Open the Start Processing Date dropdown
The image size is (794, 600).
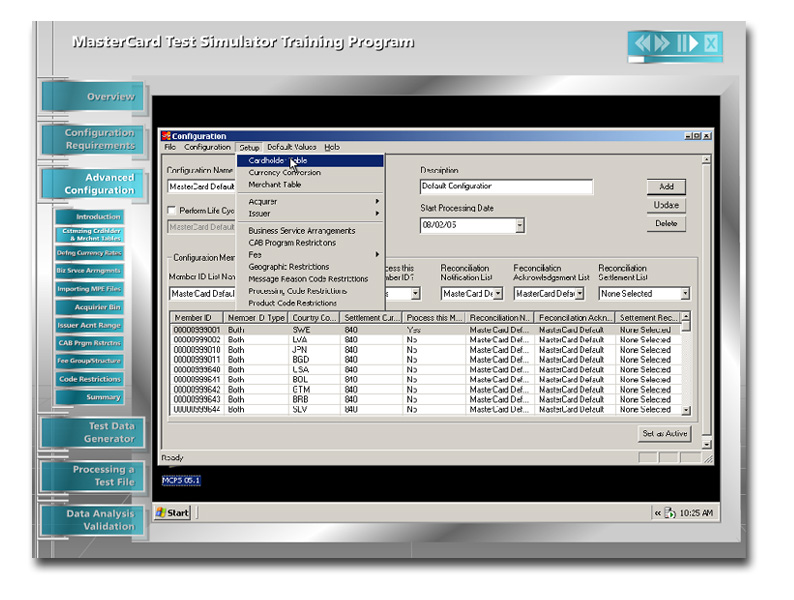pyautogui.click(x=520, y=225)
